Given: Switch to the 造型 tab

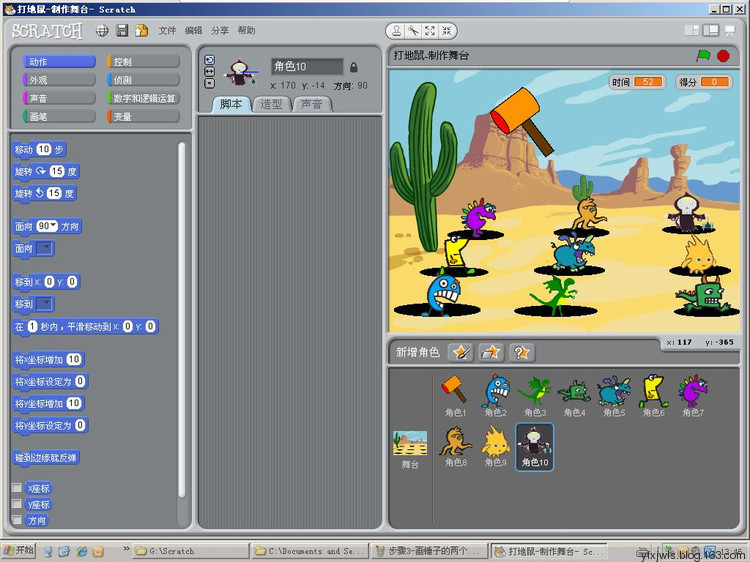Looking at the screenshot, I should (272, 104).
